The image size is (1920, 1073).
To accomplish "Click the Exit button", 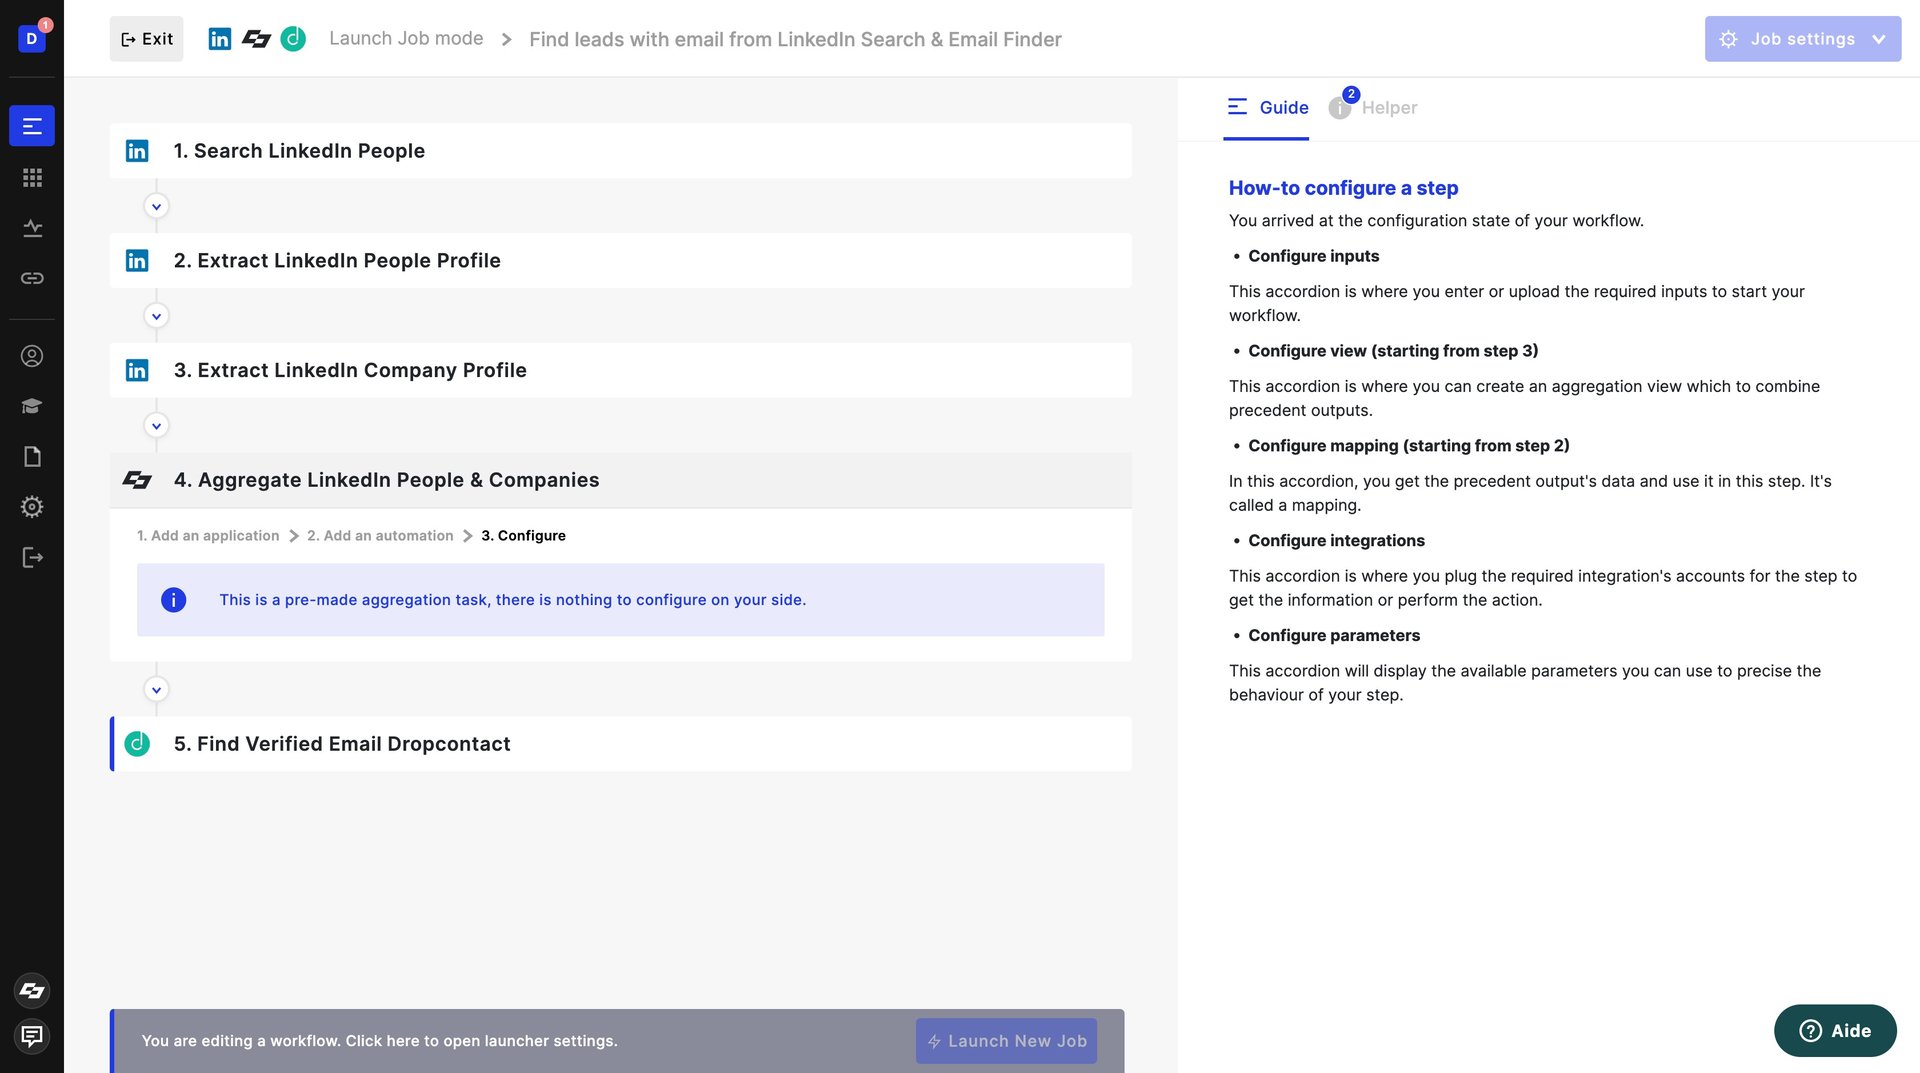I will [x=147, y=39].
